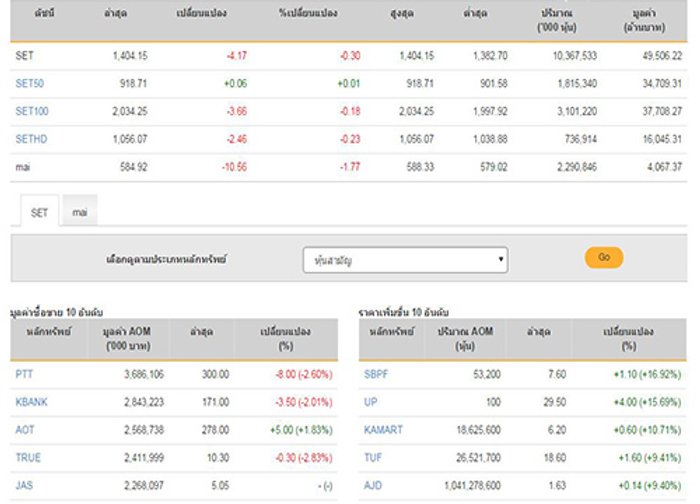Select TUF last price 18.60

click(555, 458)
